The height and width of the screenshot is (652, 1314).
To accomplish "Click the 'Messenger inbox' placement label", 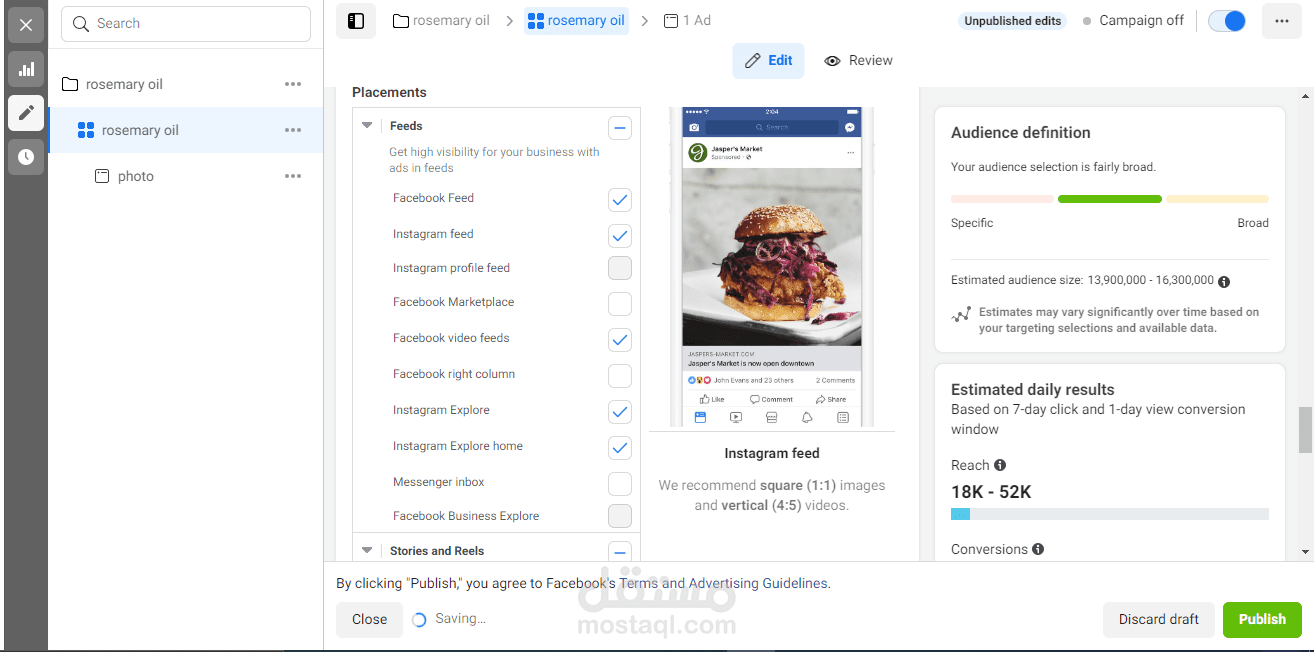I will [438, 482].
